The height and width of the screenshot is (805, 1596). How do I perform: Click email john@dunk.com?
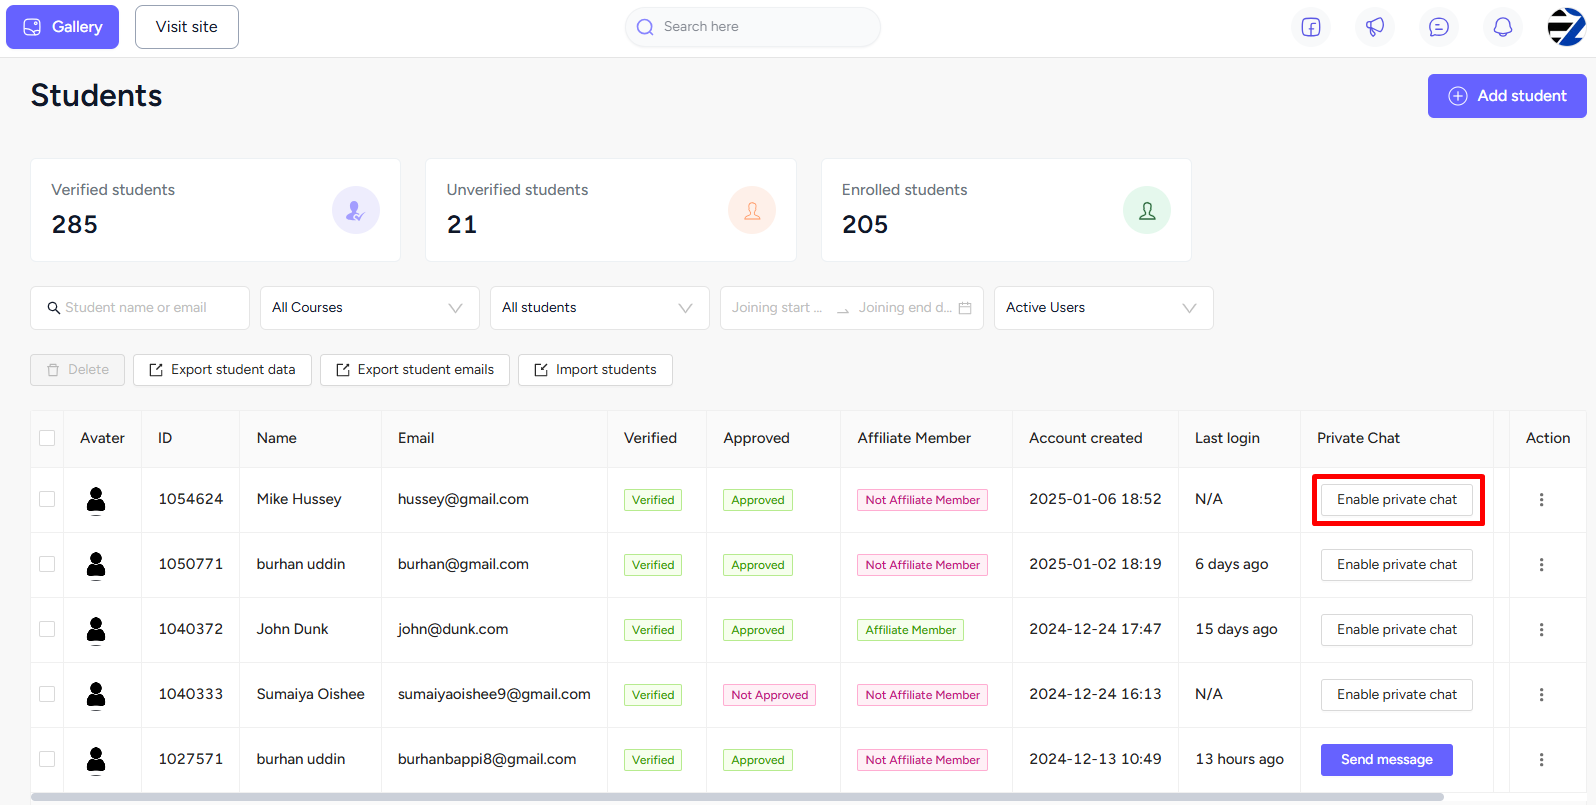[453, 629]
